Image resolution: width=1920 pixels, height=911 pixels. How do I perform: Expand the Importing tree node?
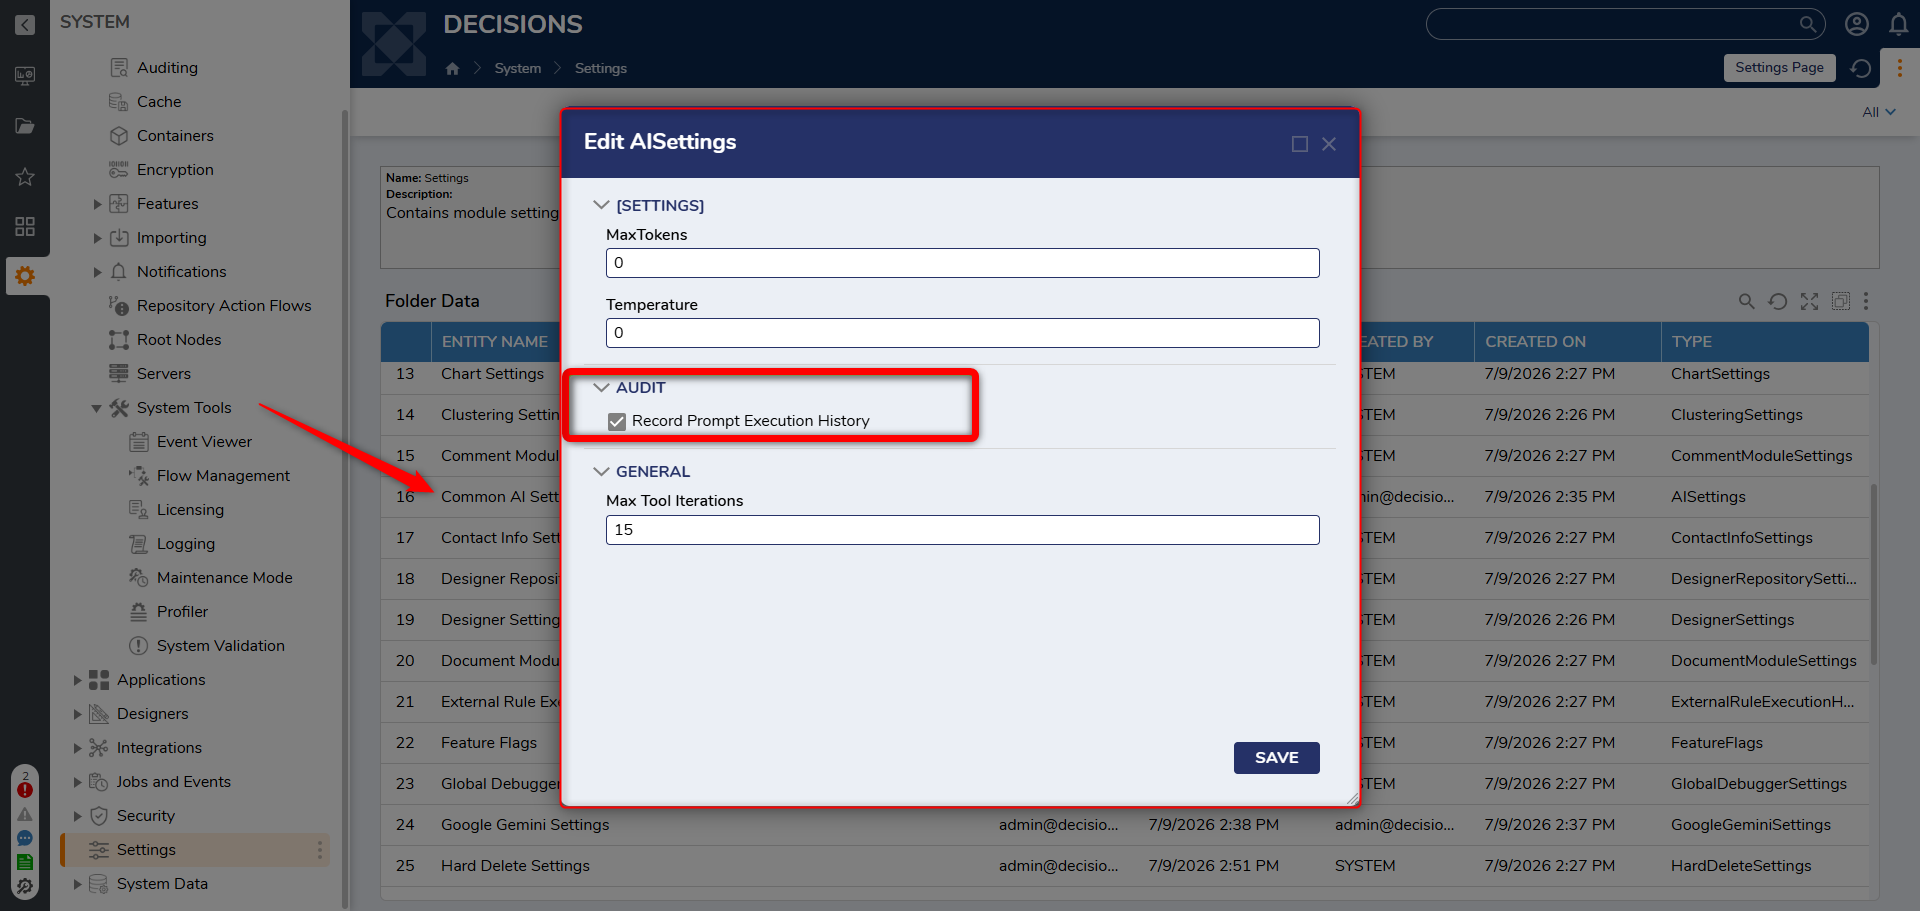[x=97, y=238]
